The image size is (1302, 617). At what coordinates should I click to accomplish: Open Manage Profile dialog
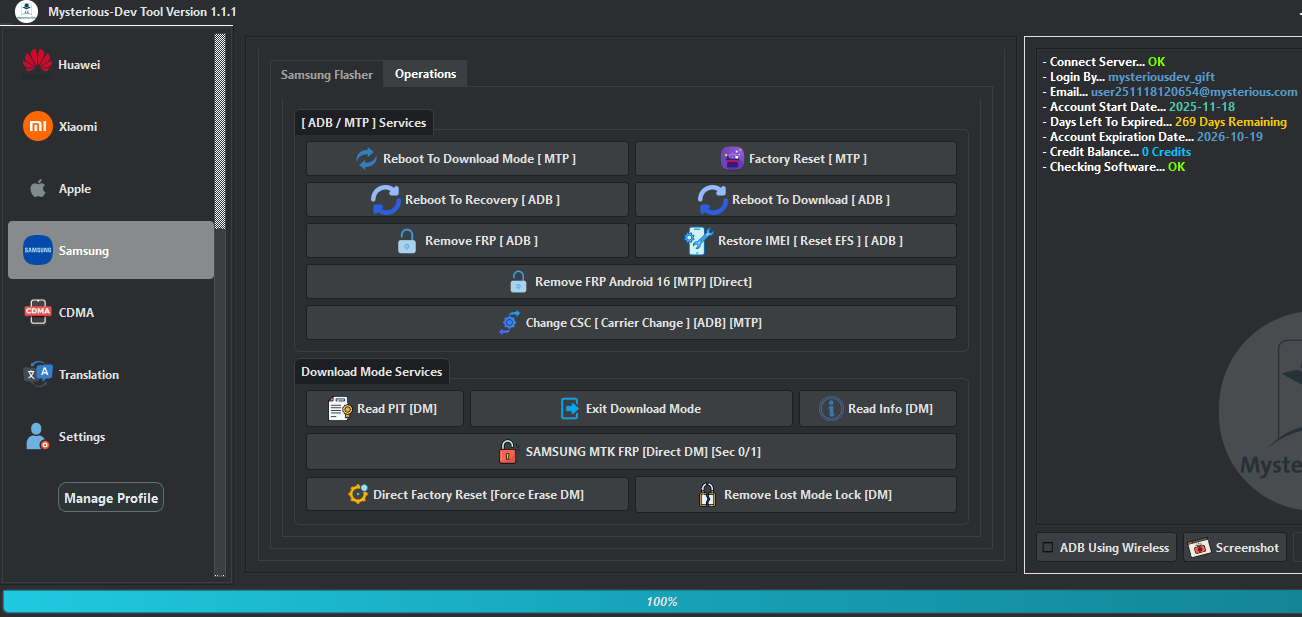110,497
